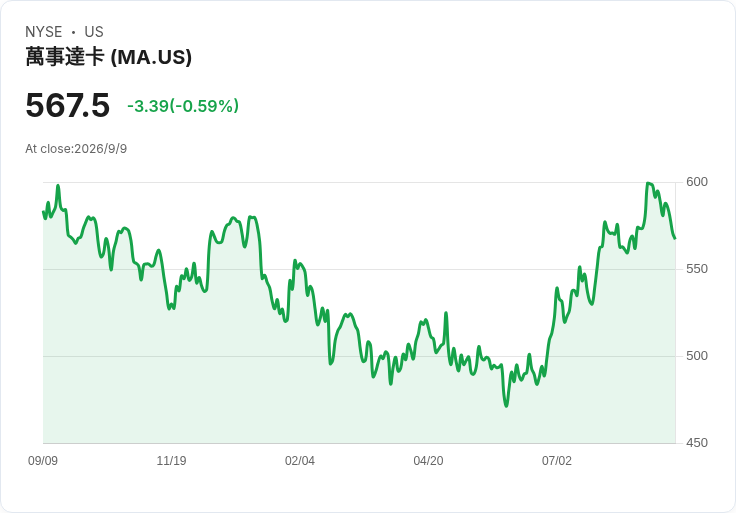This screenshot has width=736, height=513.
Task: Click the last data point at line's end
Action: 675,238
